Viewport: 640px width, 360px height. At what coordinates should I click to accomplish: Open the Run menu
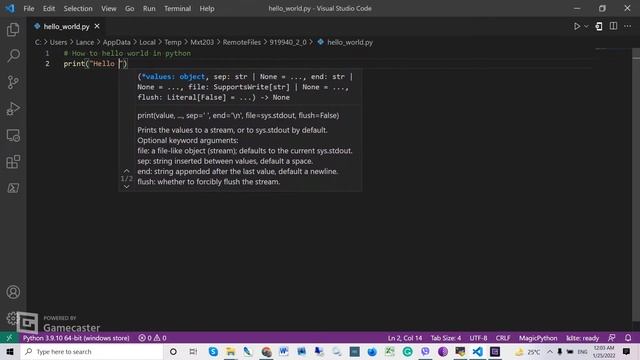(x=149, y=8)
